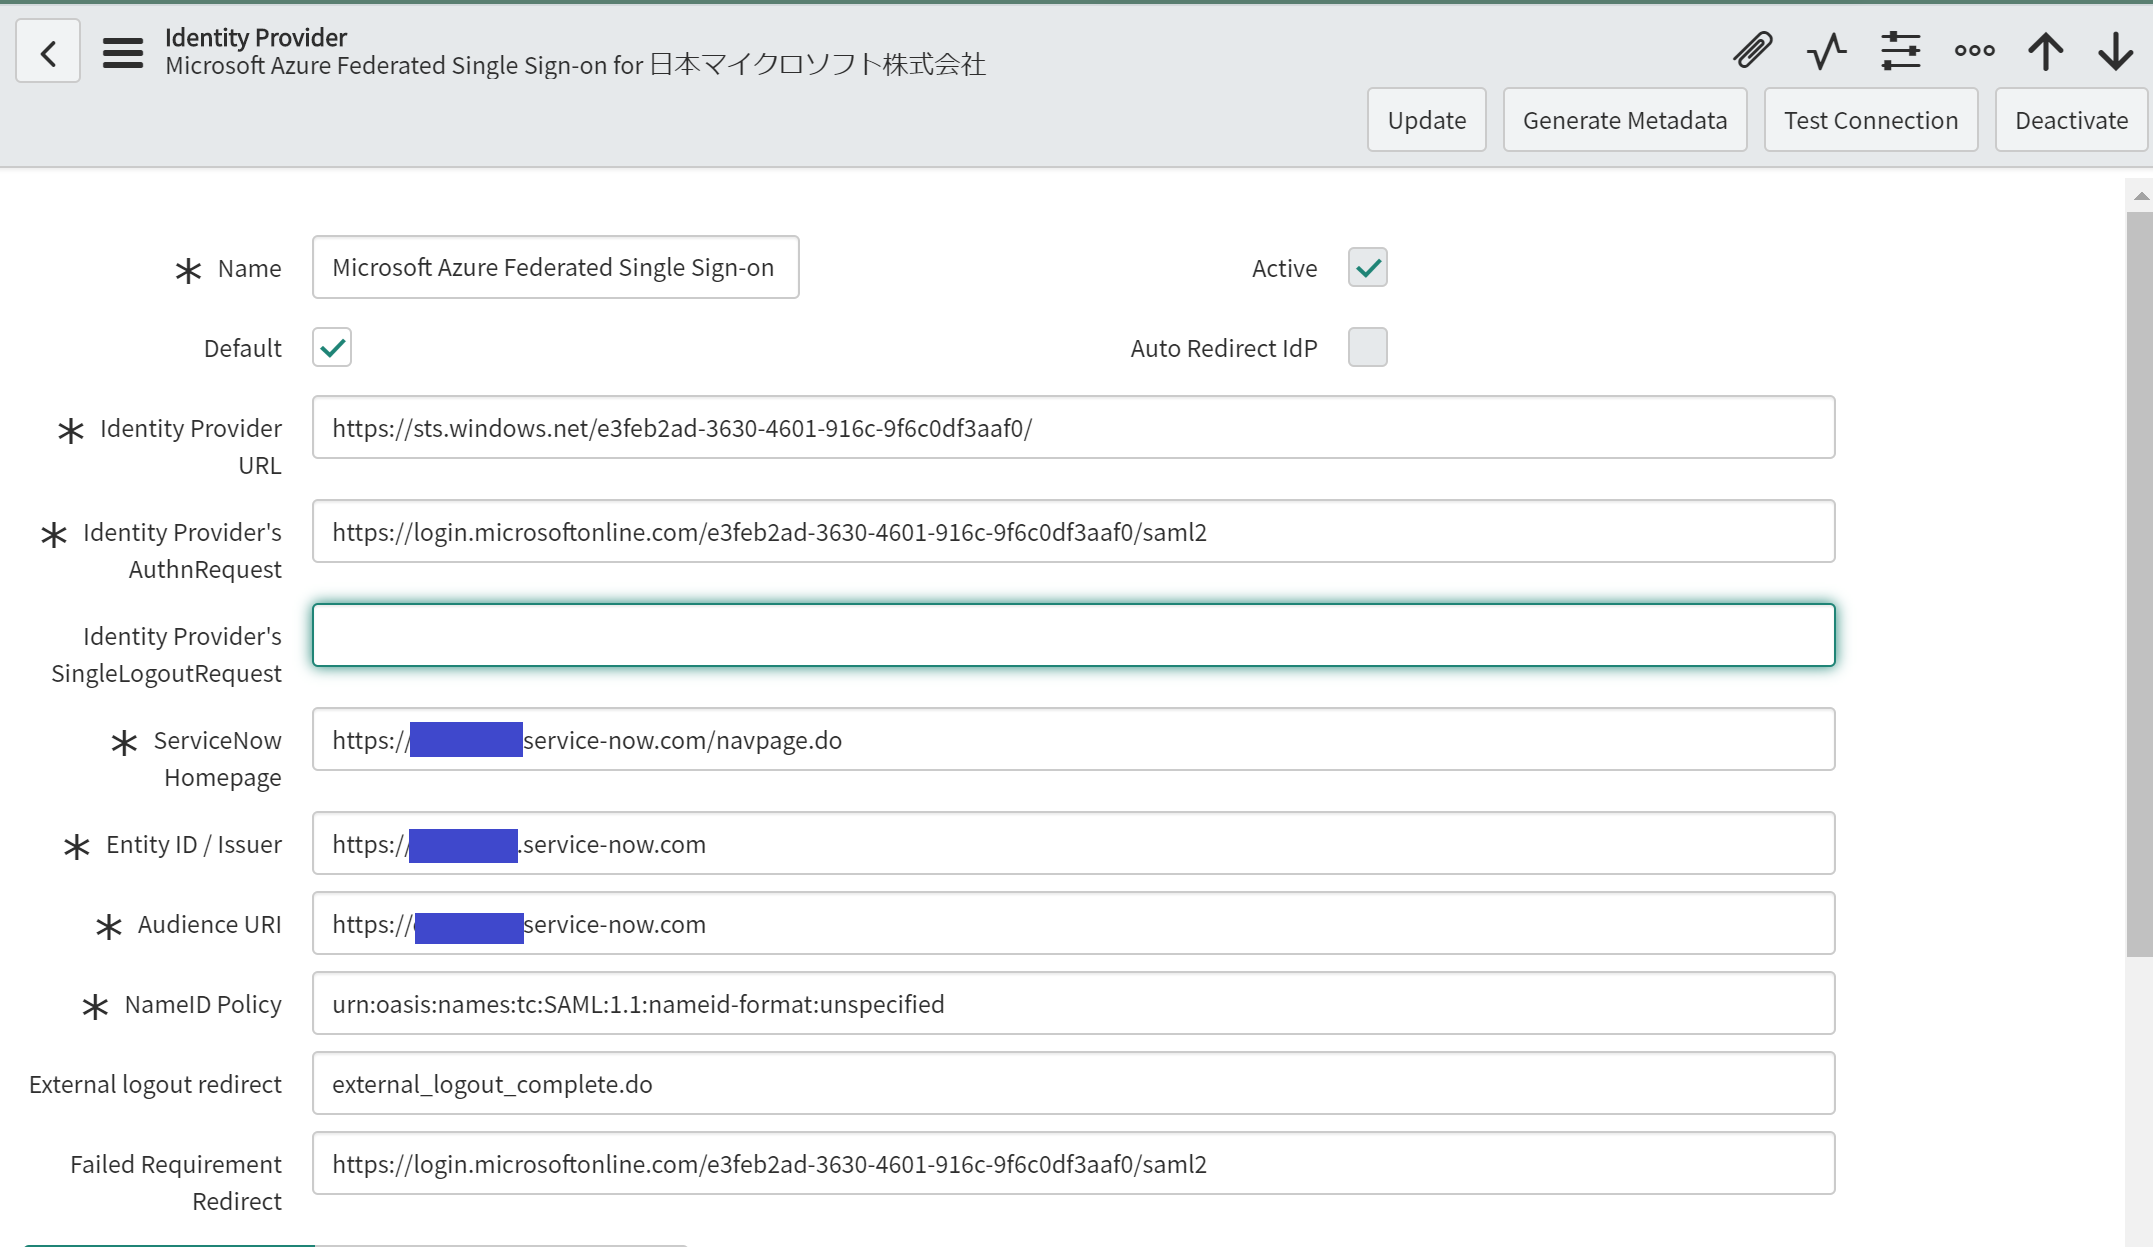Click the Name input field
Screen dimensions: 2154x1248
coord(555,268)
